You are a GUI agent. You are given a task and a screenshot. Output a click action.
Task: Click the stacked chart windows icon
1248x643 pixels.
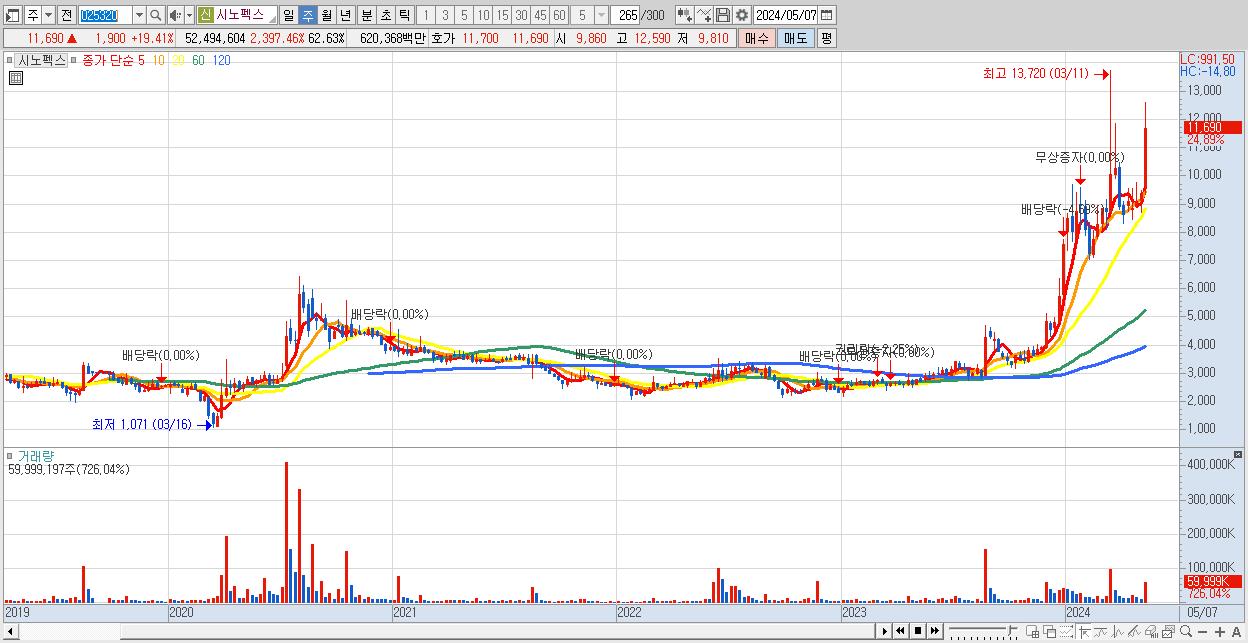(1168, 632)
